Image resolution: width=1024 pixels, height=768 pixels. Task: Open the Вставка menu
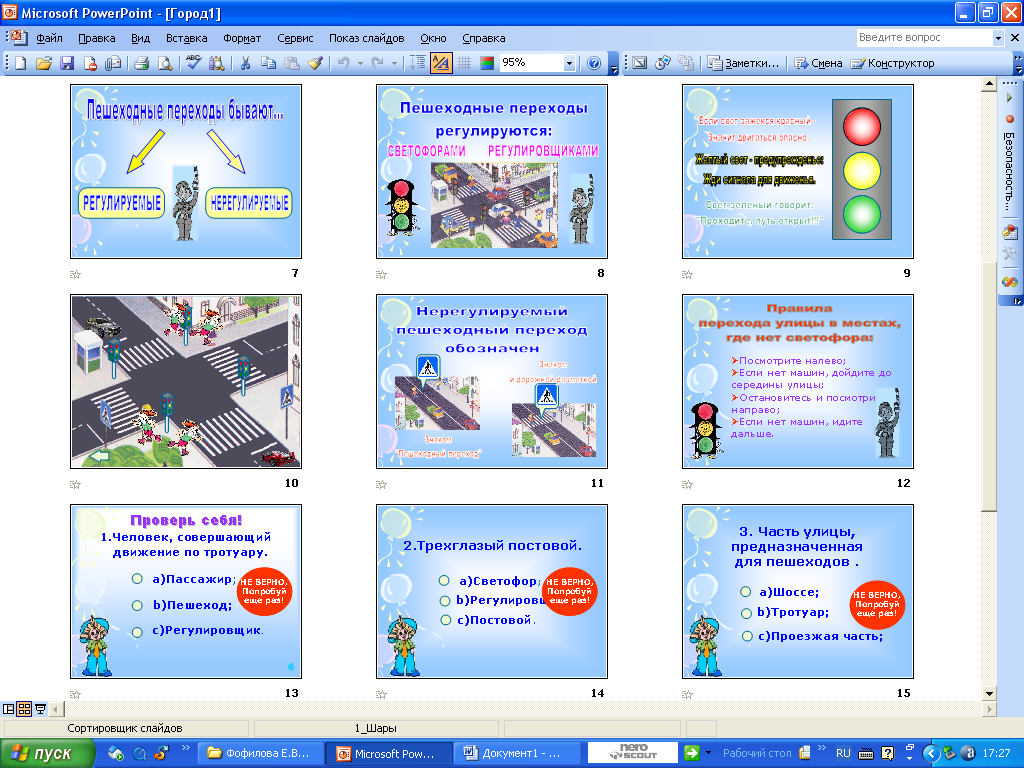tap(187, 38)
